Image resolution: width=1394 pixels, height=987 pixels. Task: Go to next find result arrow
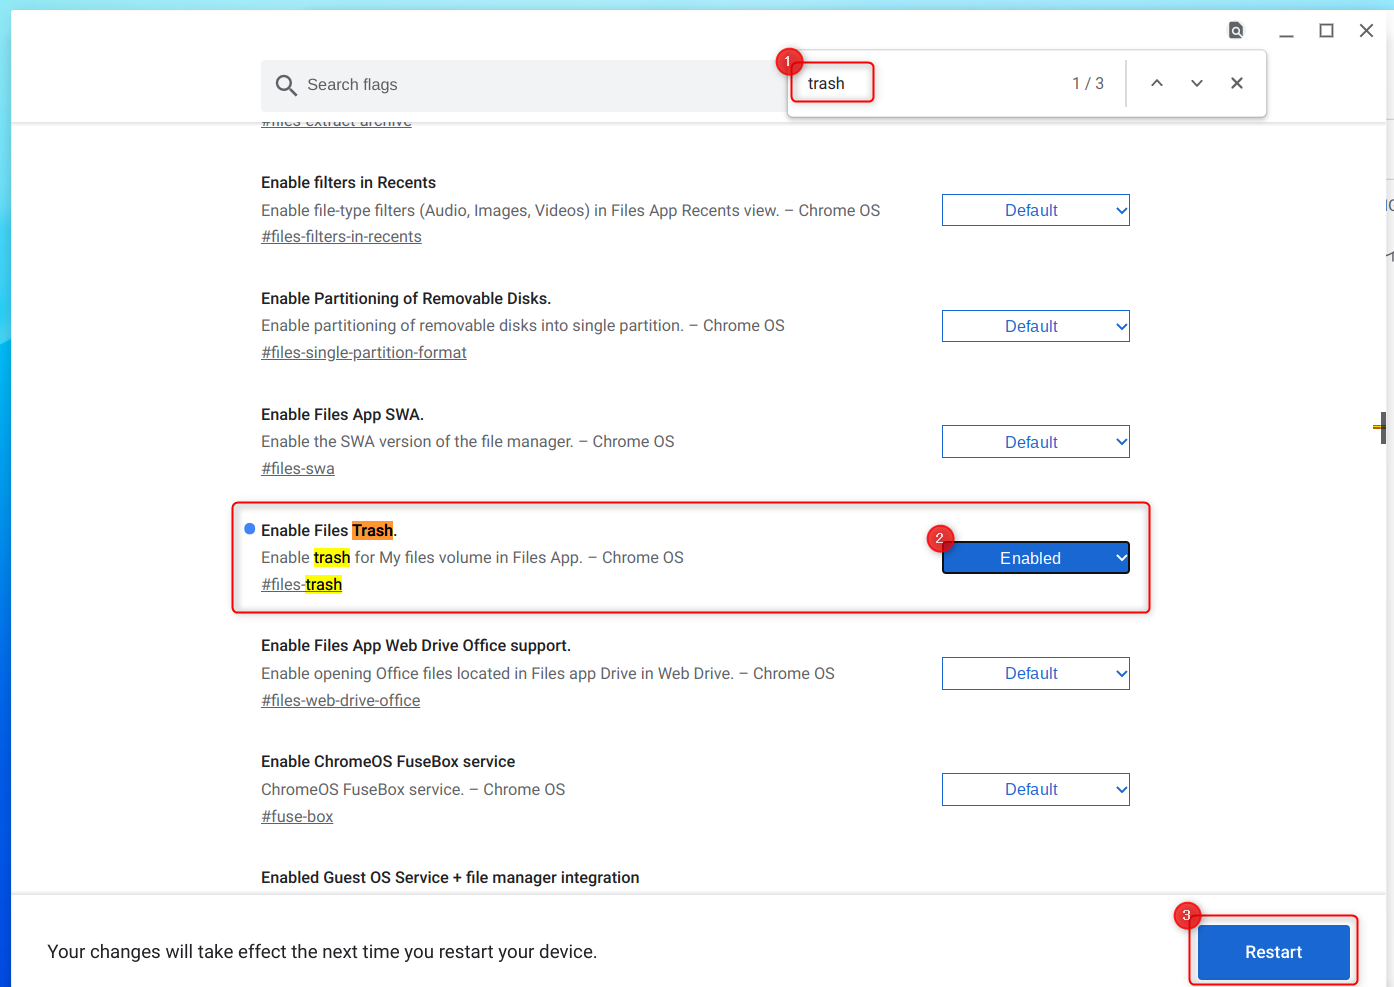click(1197, 83)
